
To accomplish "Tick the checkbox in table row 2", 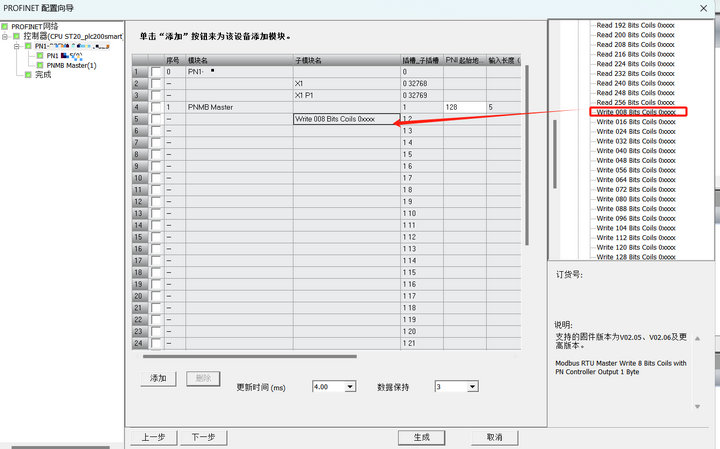I will (x=156, y=84).
